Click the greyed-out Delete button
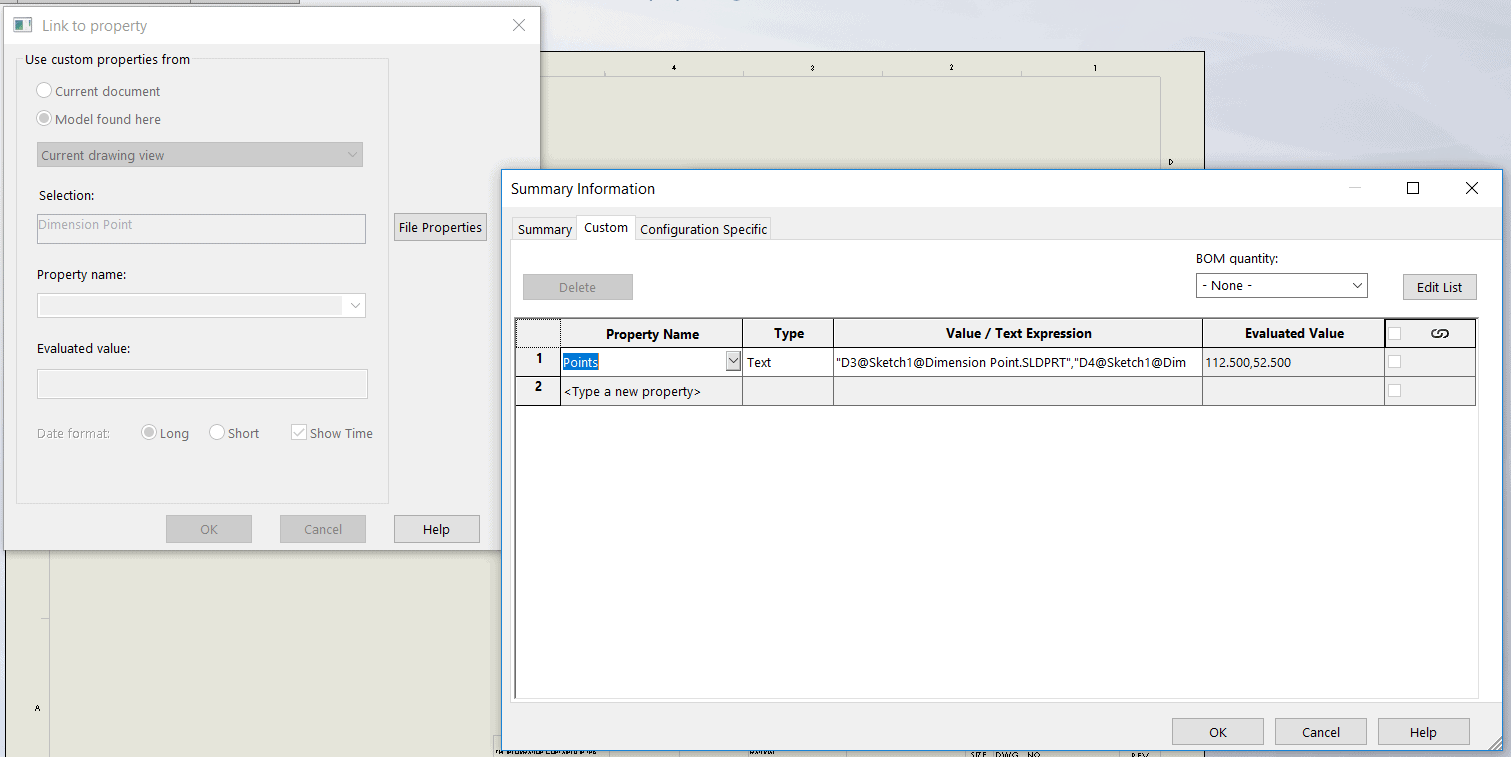Image resolution: width=1511 pixels, height=757 pixels. tap(578, 287)
